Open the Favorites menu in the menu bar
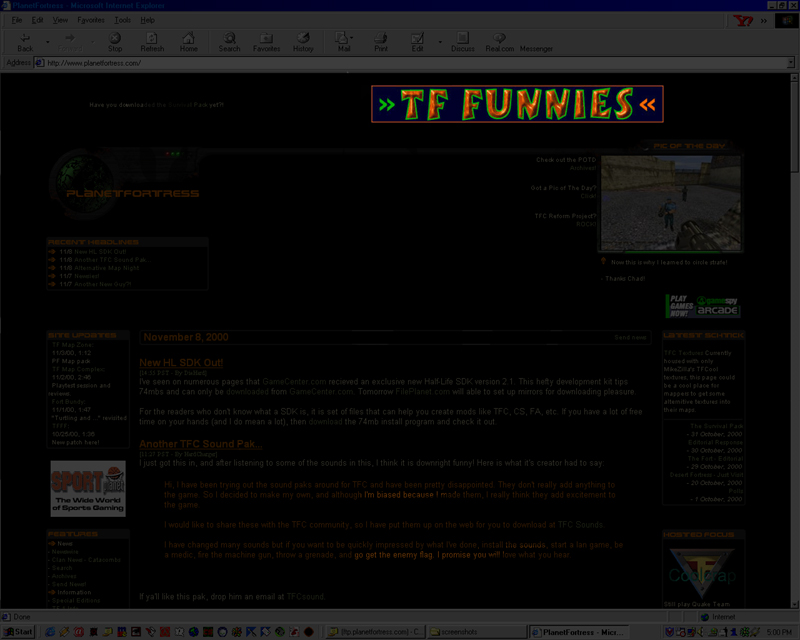Image resolution: width=800 pixels, height=640 pixels. click(91, 20)
